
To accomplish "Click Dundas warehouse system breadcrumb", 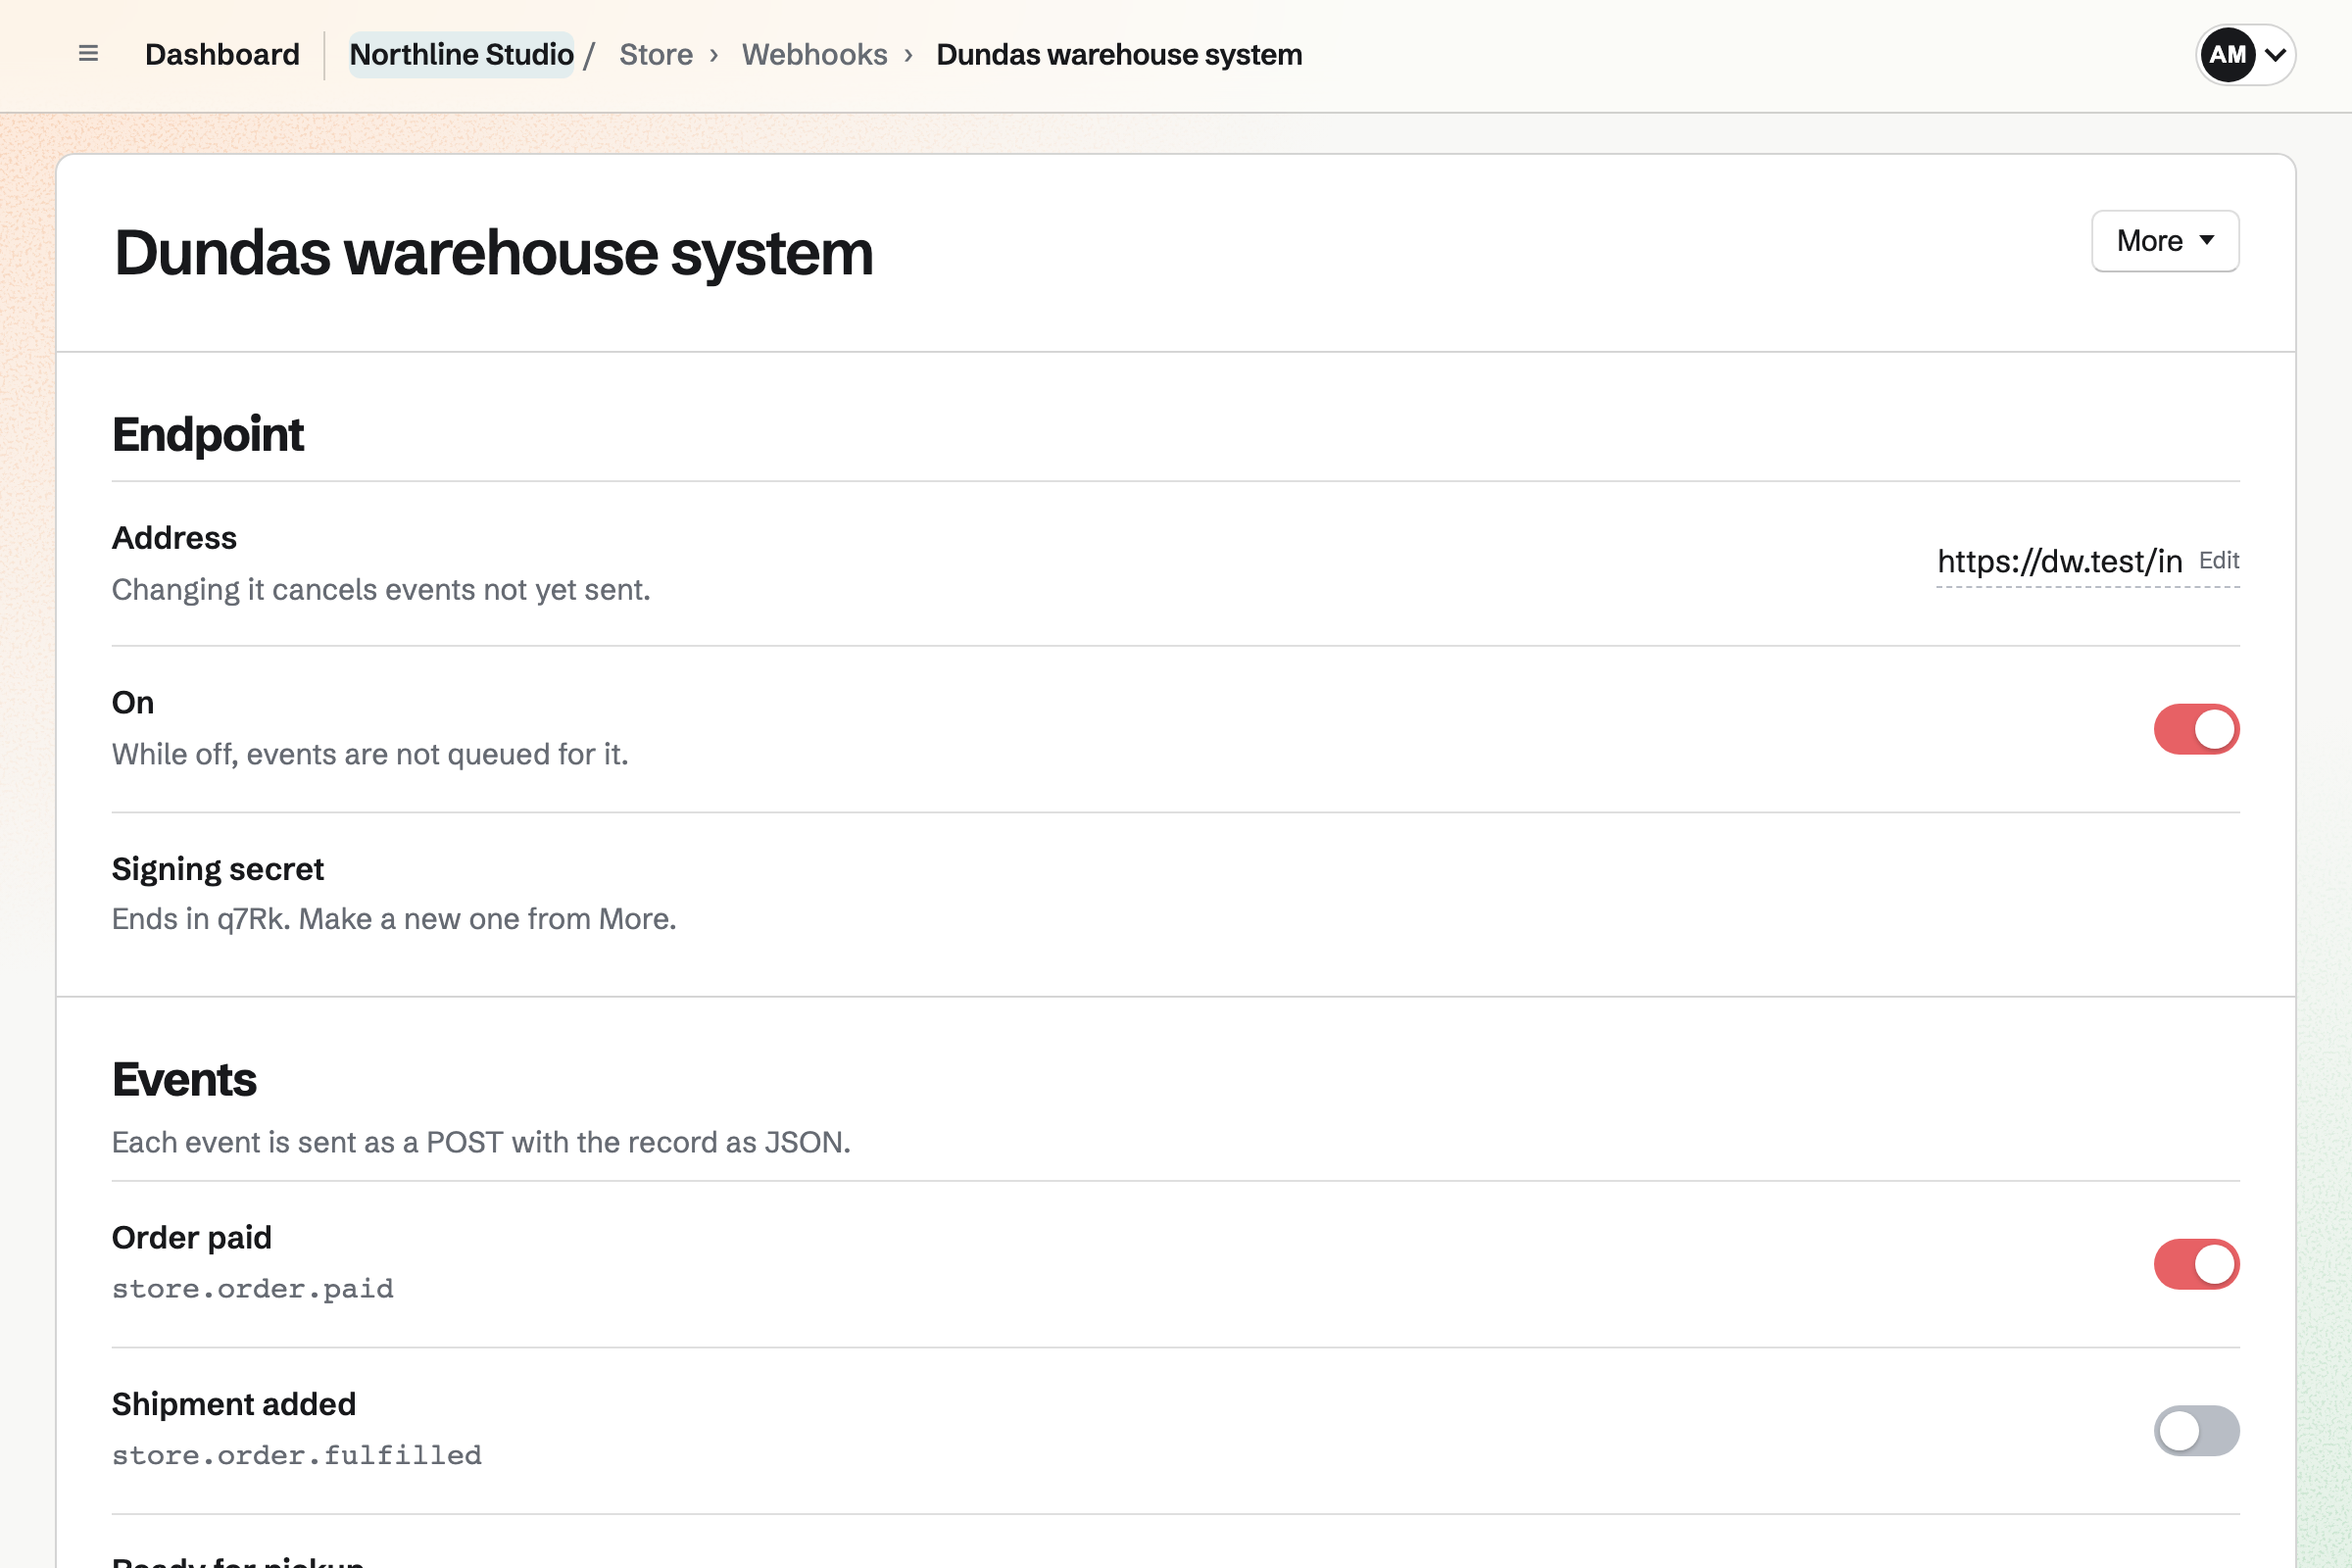I will [x=1119, y=54].
